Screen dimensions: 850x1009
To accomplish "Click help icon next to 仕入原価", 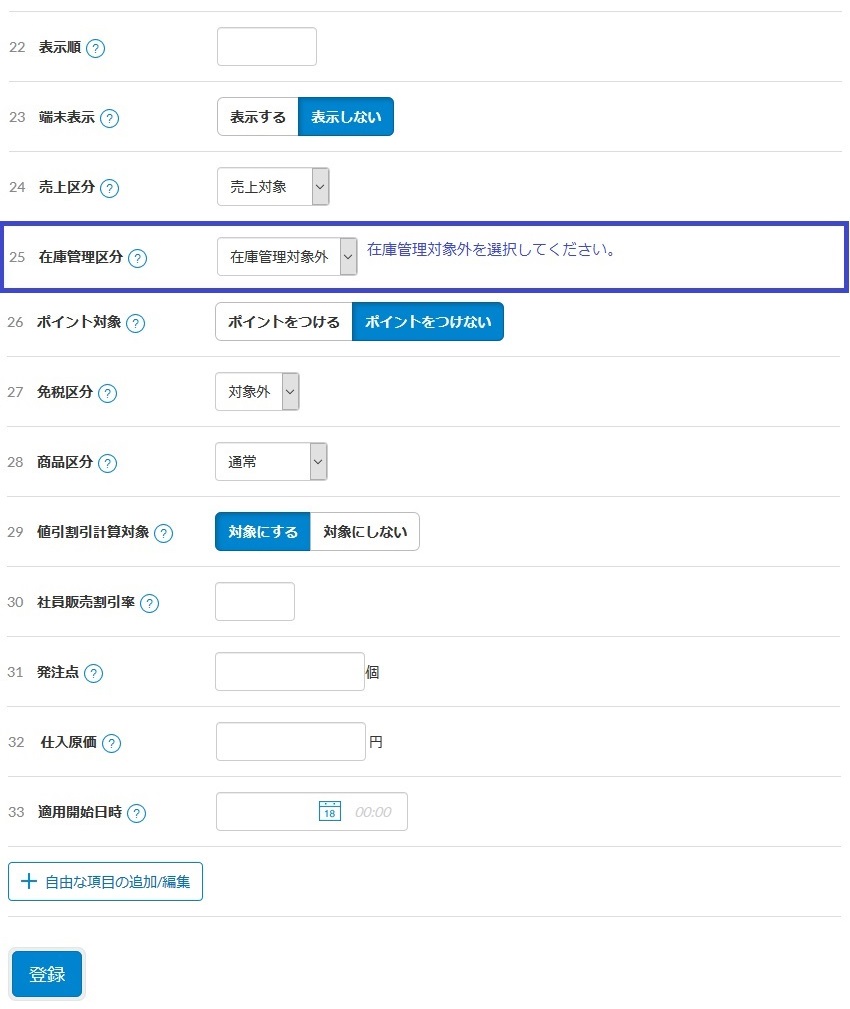I will click(x=111, y=744).
